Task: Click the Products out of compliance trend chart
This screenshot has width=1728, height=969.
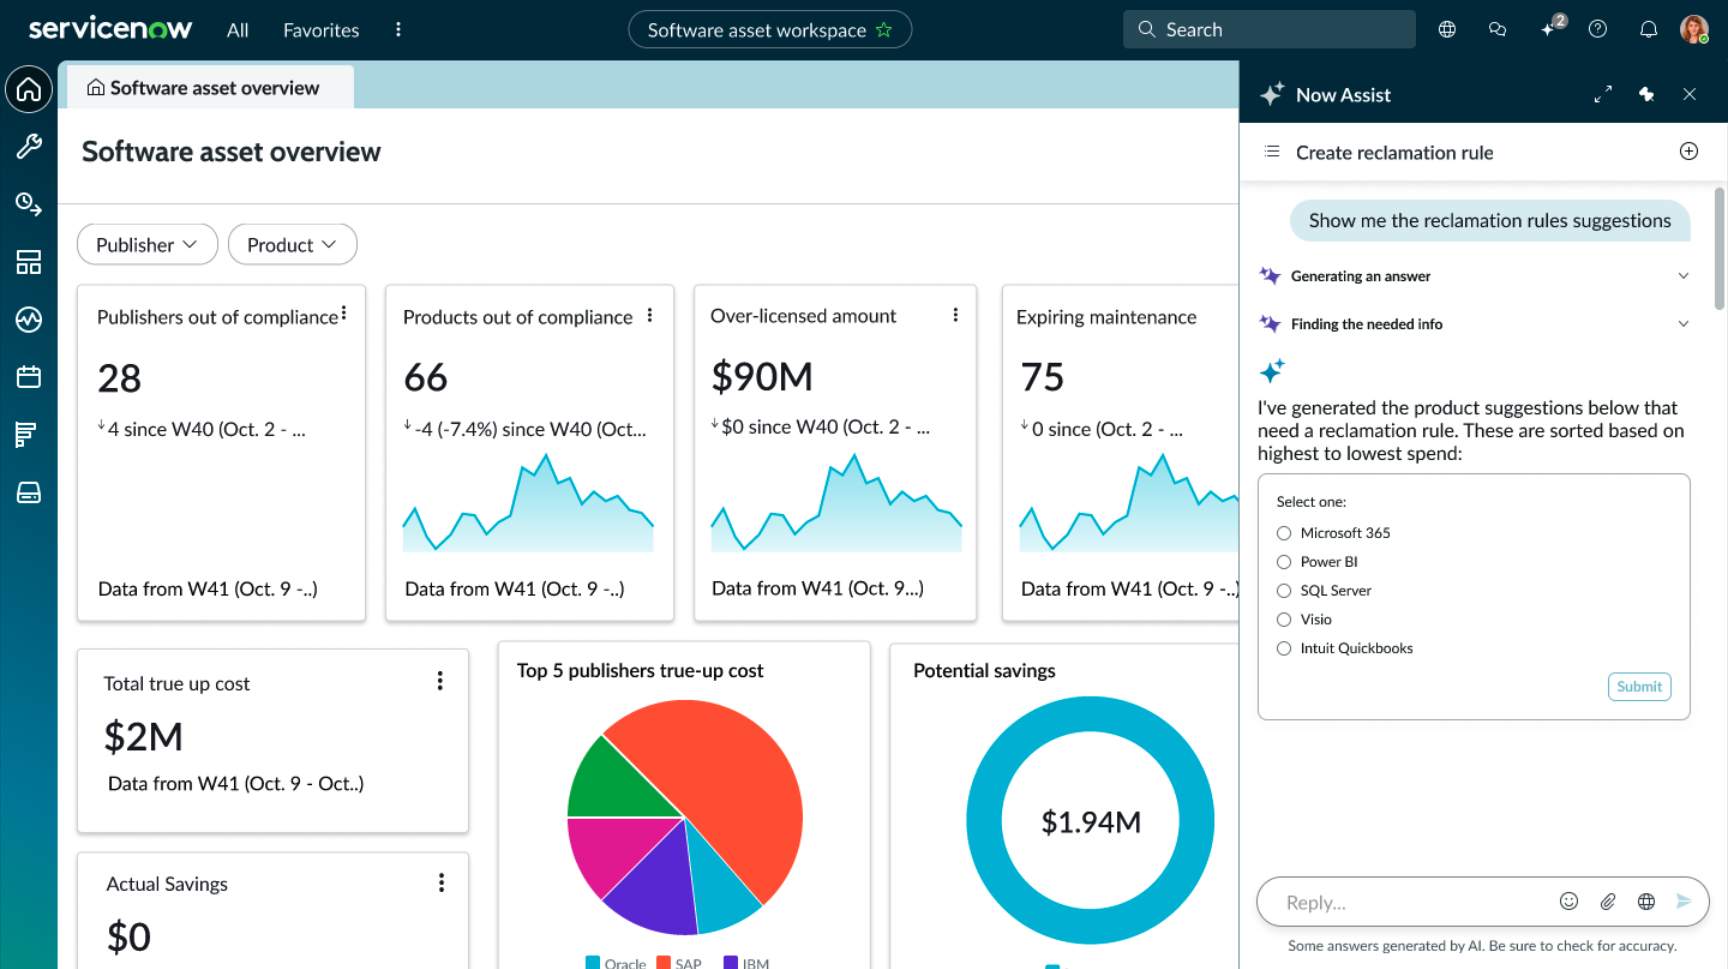Action: (x=528, y=503)
